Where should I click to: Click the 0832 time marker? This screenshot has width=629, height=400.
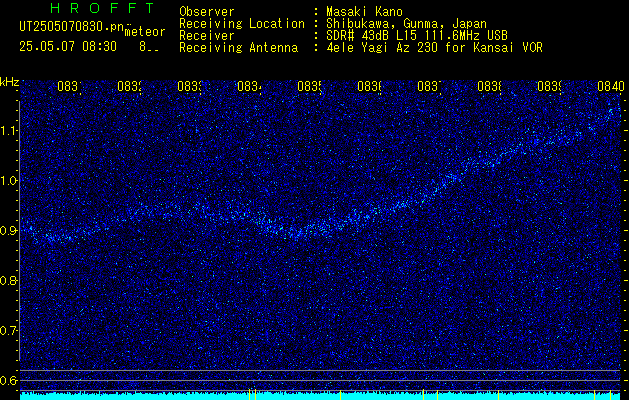pos(129,86)
